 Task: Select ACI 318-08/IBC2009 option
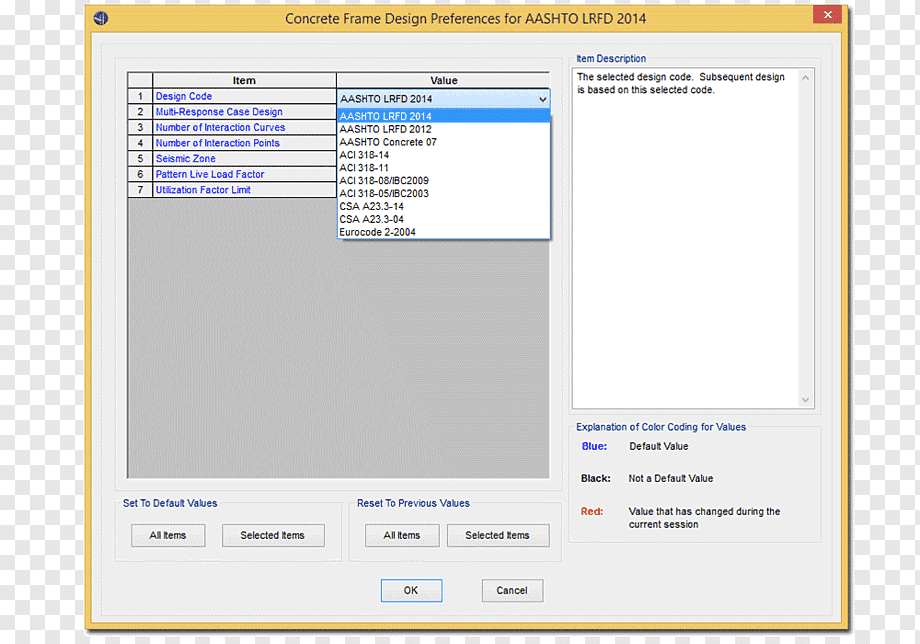444,181
